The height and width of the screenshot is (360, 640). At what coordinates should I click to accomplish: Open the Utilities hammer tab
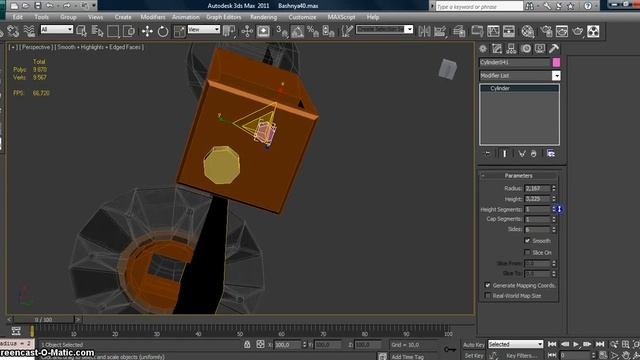pos(554,49)
